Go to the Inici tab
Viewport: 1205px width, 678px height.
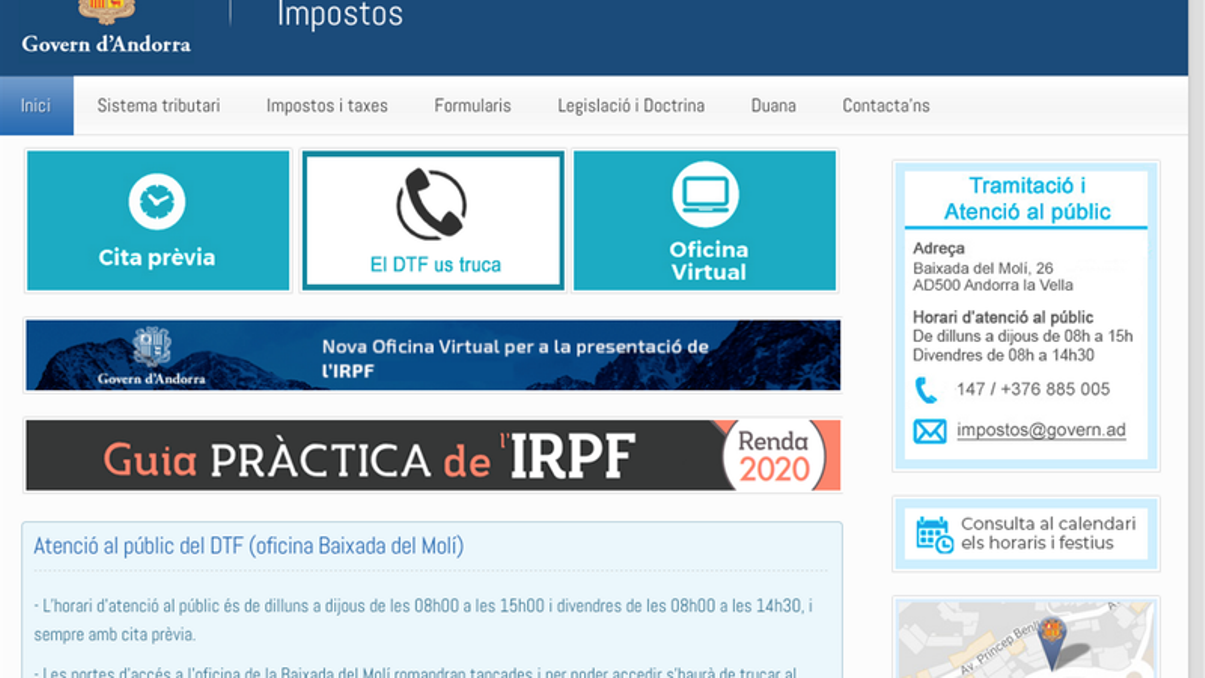pos(36,105)
